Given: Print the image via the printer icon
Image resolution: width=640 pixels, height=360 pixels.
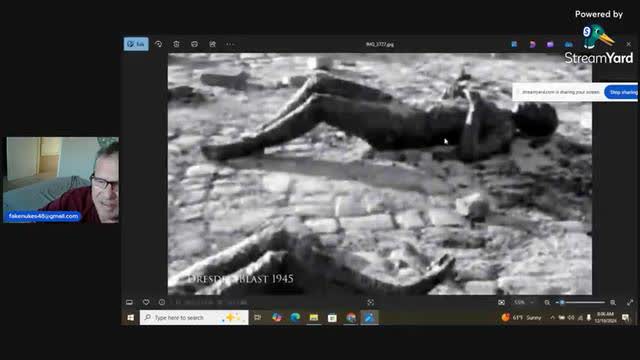Looking at the screenshot, I should (194, 44).
